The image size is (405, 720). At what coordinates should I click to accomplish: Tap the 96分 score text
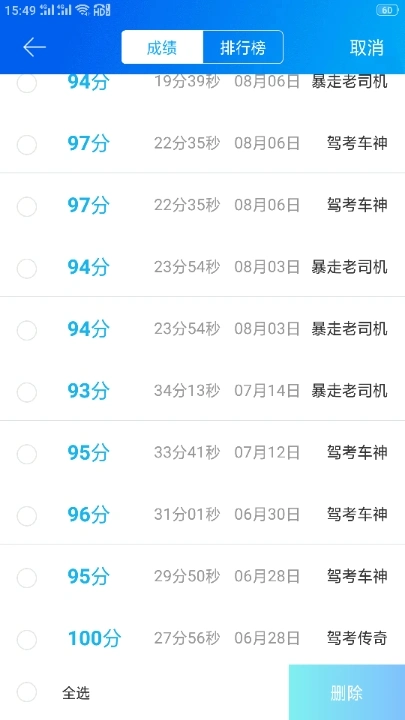[x=89, y=515]
